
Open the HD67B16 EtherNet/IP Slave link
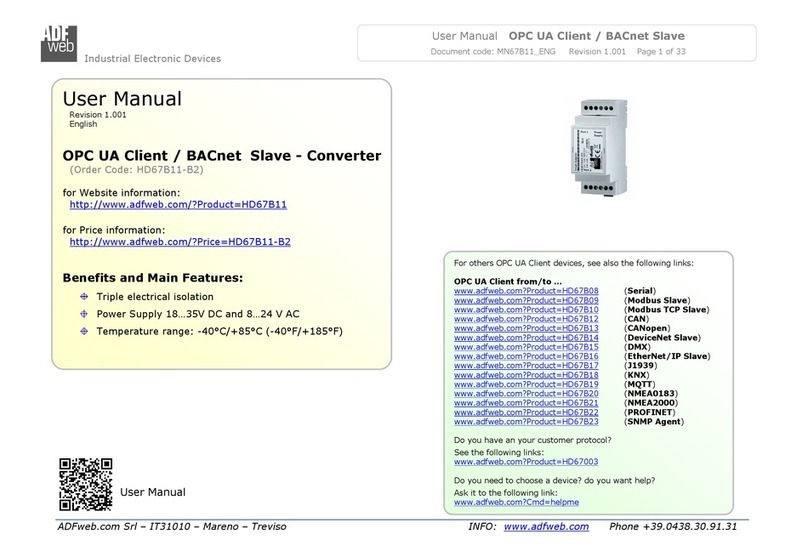(526, 356)
